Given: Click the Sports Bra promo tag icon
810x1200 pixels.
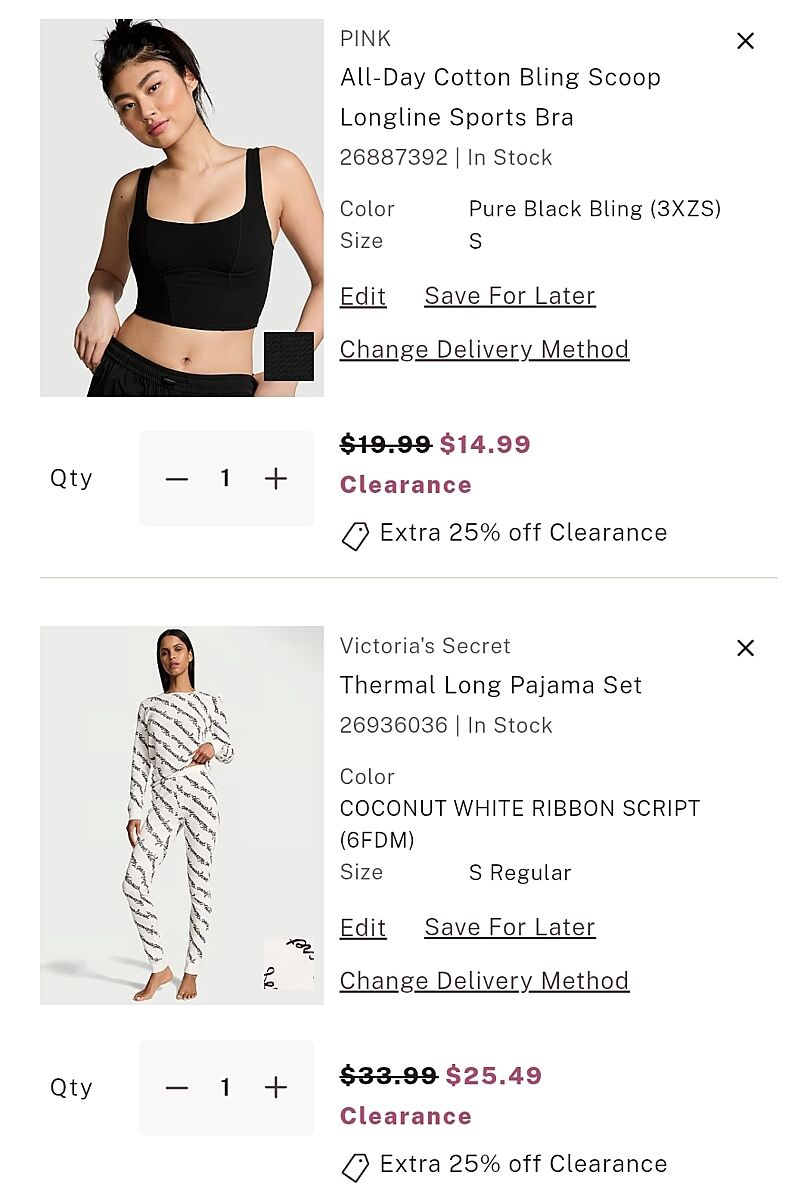Looking at the screenshot, I should (355, 535).
